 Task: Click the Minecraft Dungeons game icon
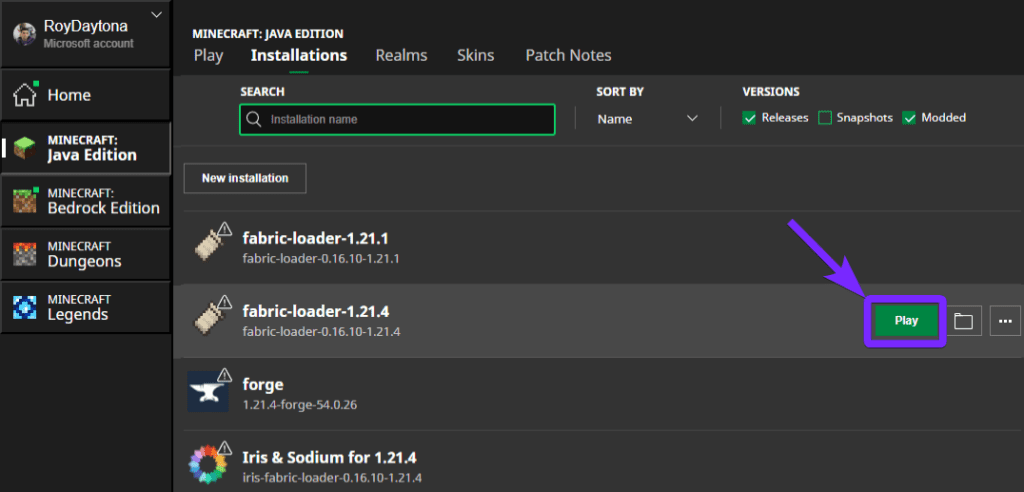click(x=25, y=255)
